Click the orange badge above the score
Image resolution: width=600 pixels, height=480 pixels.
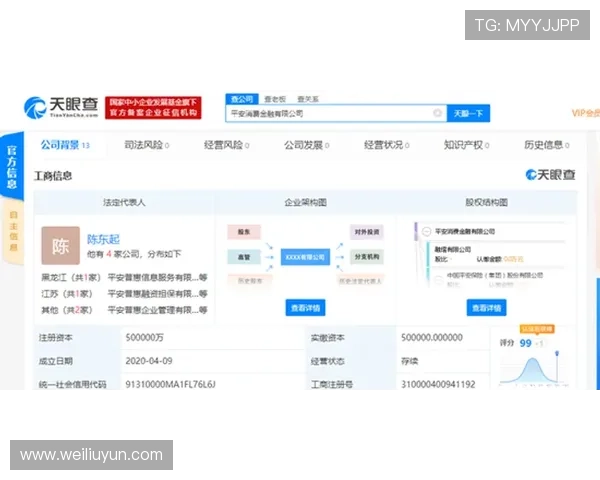537,329
